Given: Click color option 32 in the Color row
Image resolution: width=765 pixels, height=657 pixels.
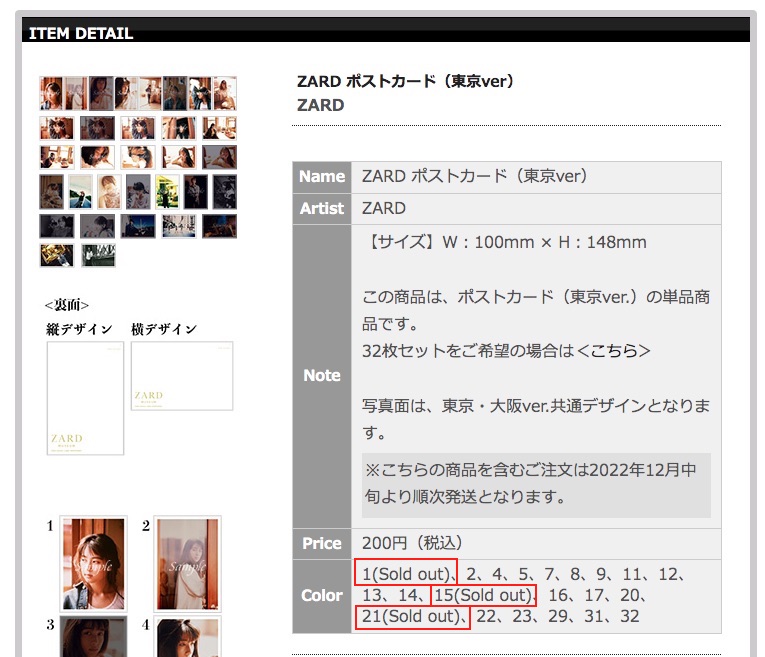Looking at the screenshot, I should pos(629,617).
